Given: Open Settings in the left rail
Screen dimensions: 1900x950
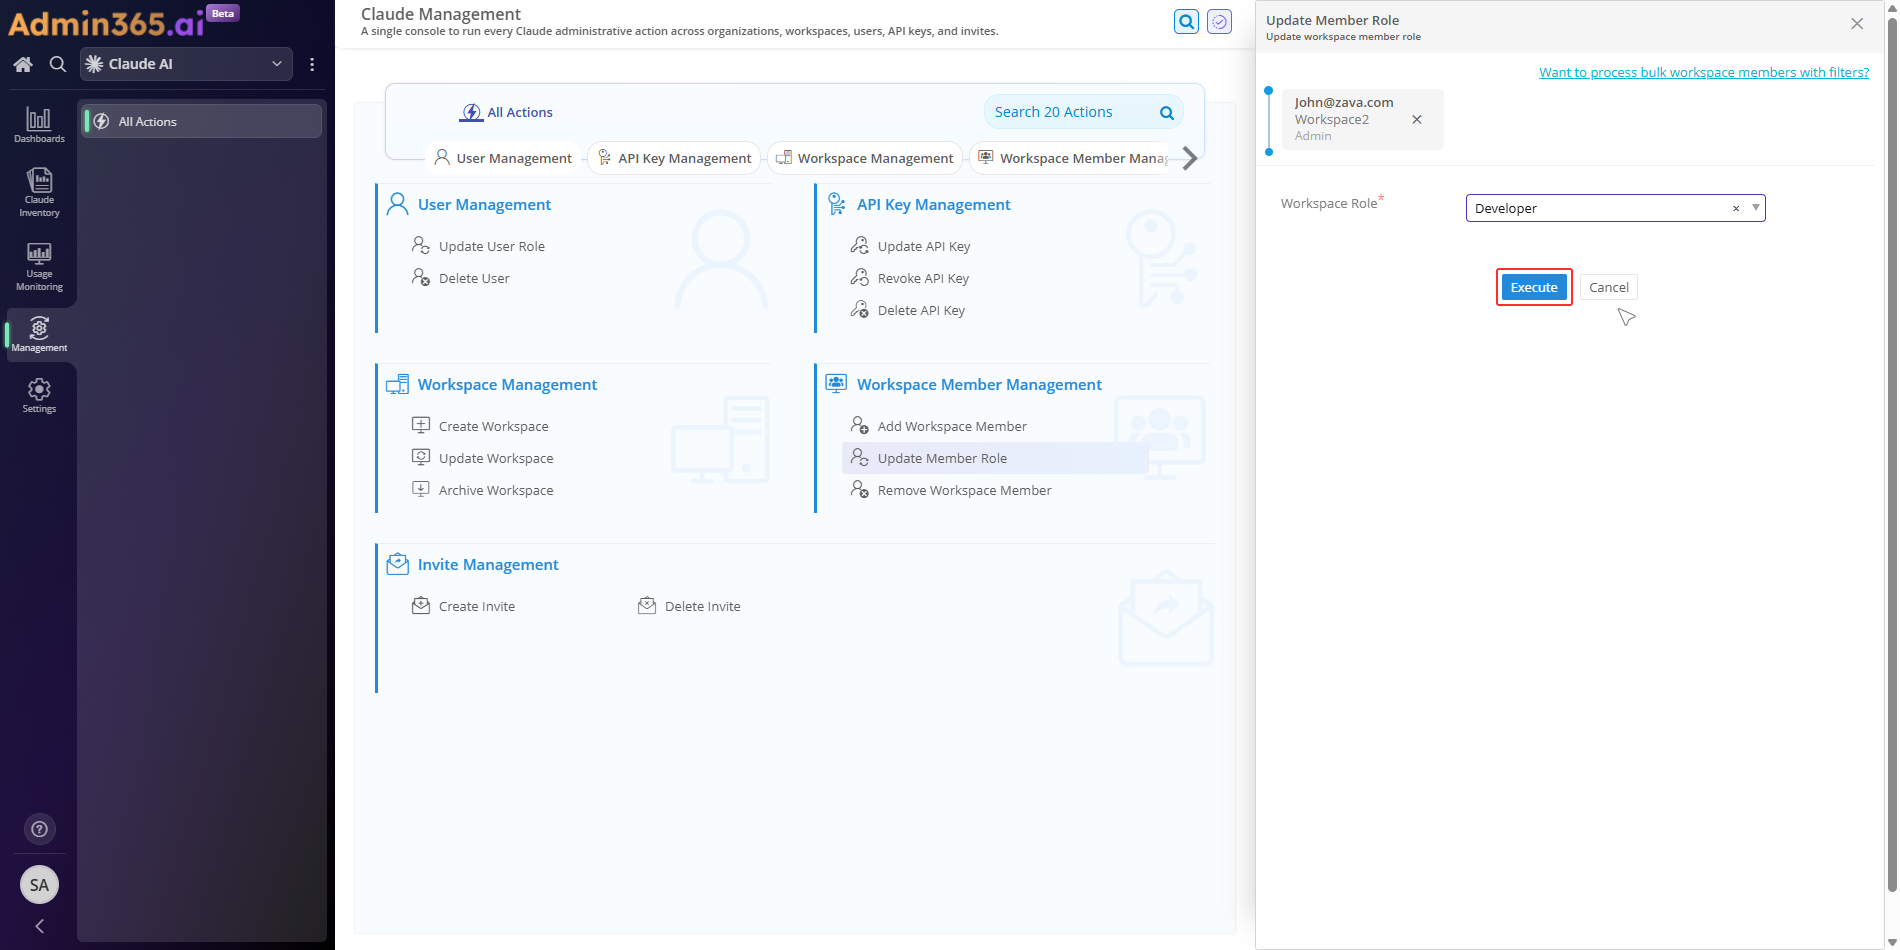Looking at the screenshot, I should pyautogui.click(x=39, y=396).
